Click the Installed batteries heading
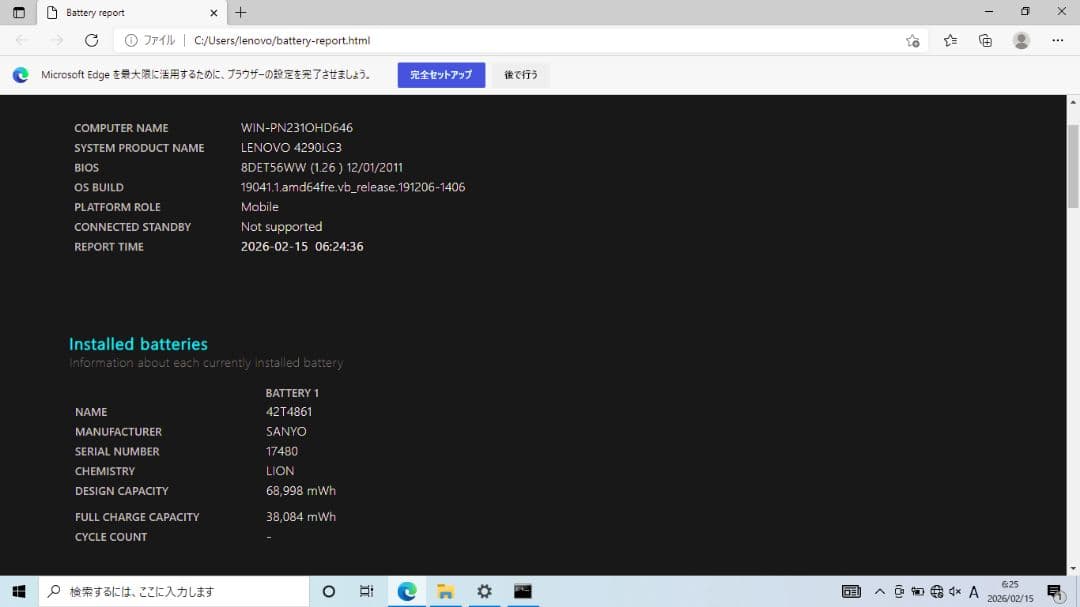1080x607 pixels. [x=138, y=344]
